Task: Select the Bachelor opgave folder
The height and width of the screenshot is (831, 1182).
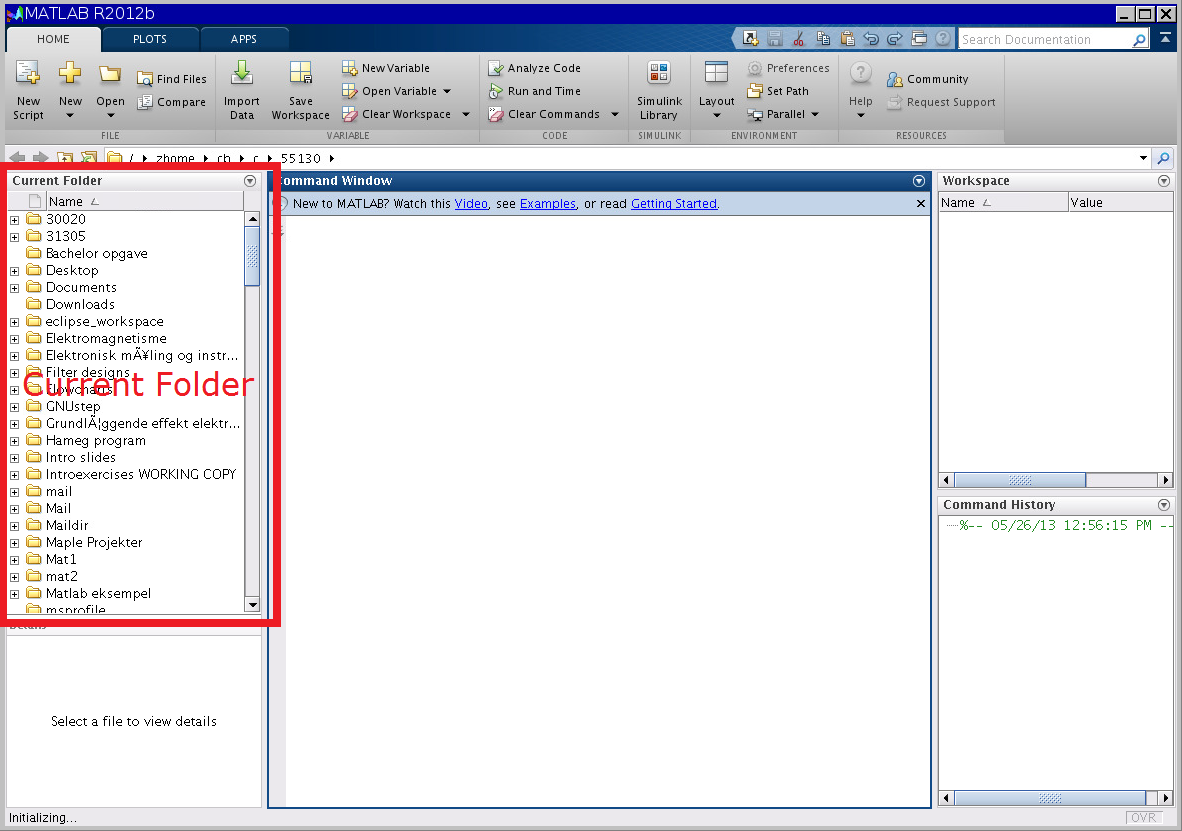Action: coord(96,253)
